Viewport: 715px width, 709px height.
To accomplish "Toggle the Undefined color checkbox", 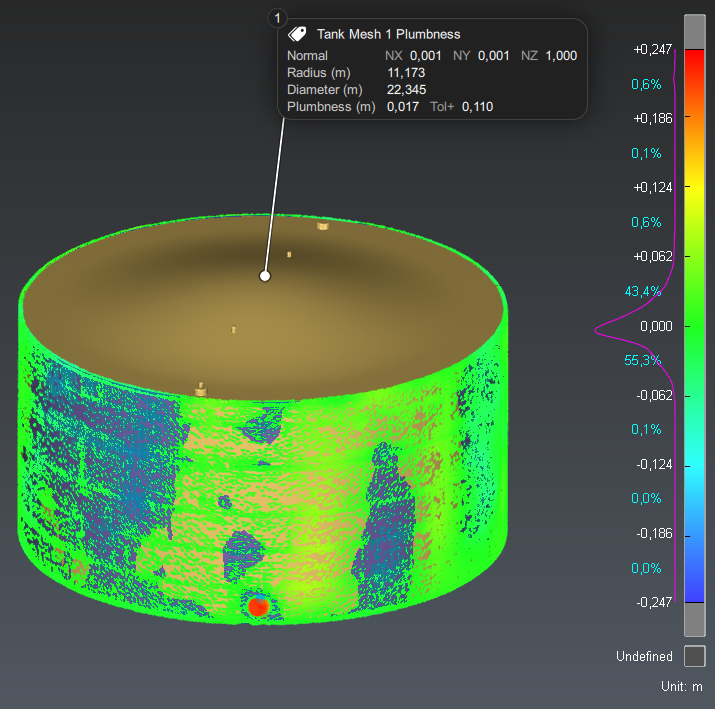I will [694, 656].
